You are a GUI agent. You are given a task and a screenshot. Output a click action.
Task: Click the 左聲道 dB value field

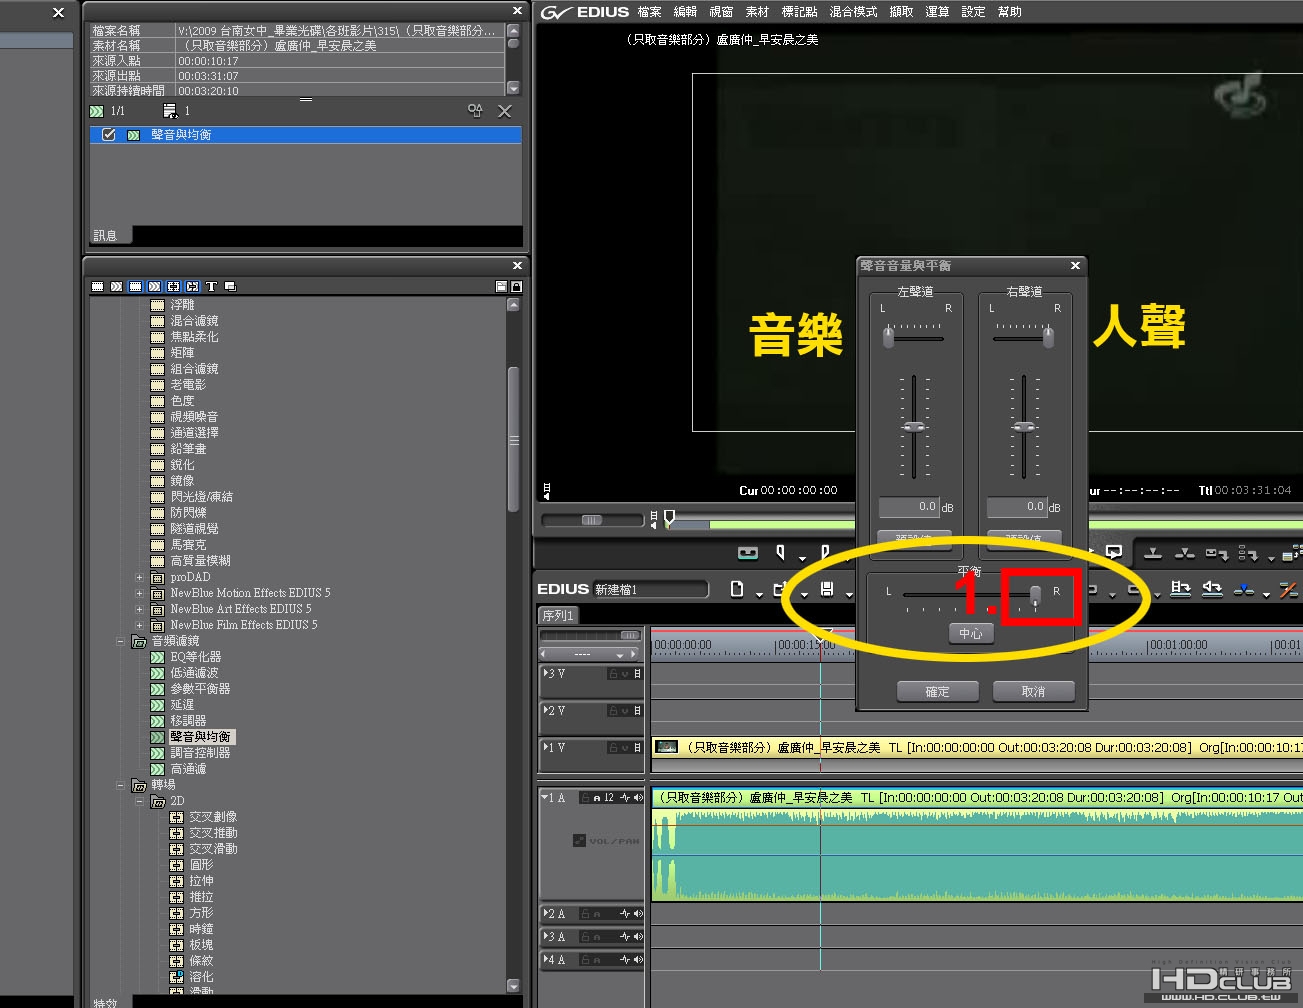coord(909,507)
